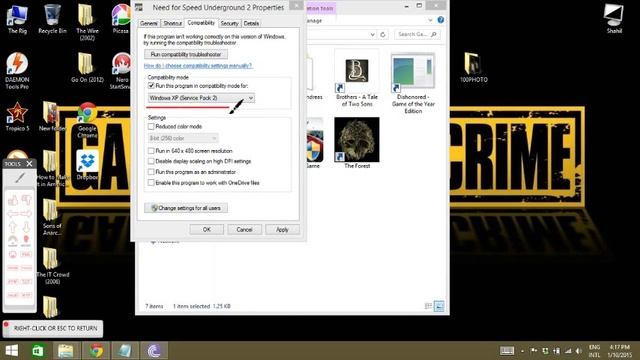Open File Explorer from the taskbar
The height and width of the screenshot is (360, 640).
pyautogui.click(x=66, y=351)
